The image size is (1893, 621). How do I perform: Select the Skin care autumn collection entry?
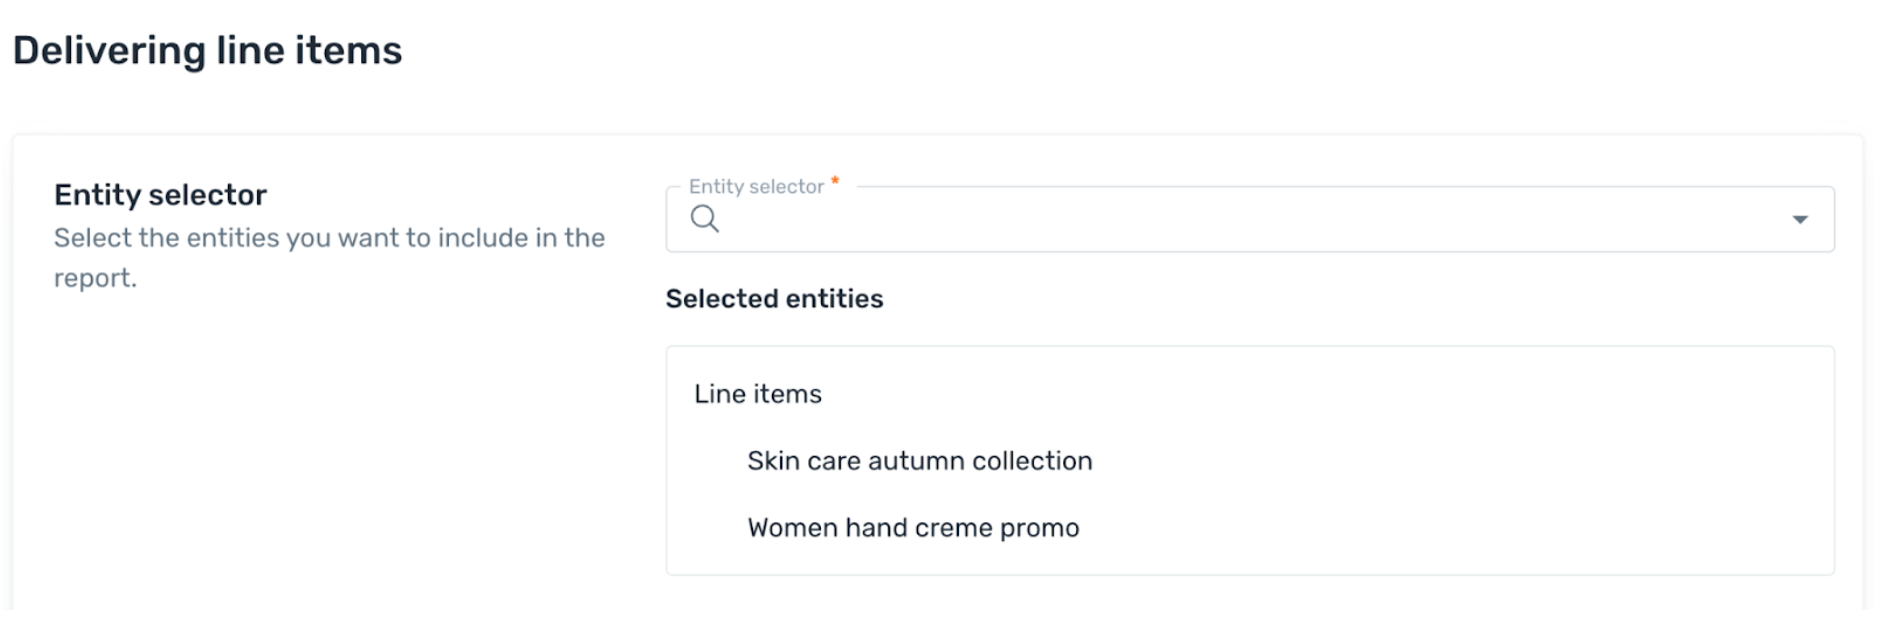click(920, 461)
